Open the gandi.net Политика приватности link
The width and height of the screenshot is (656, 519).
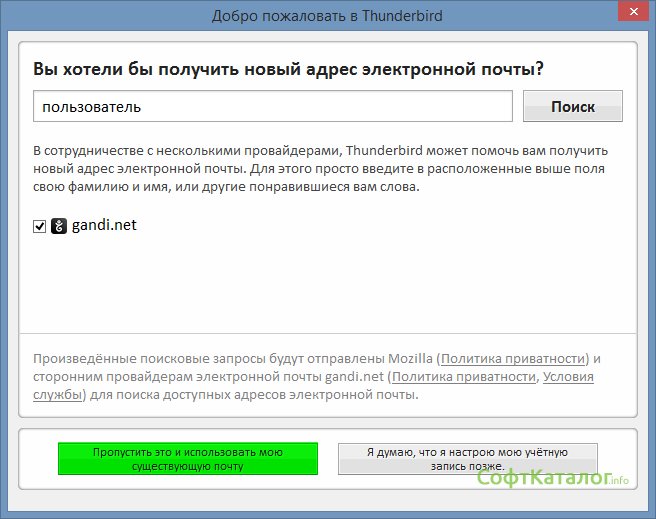(463, 377)
